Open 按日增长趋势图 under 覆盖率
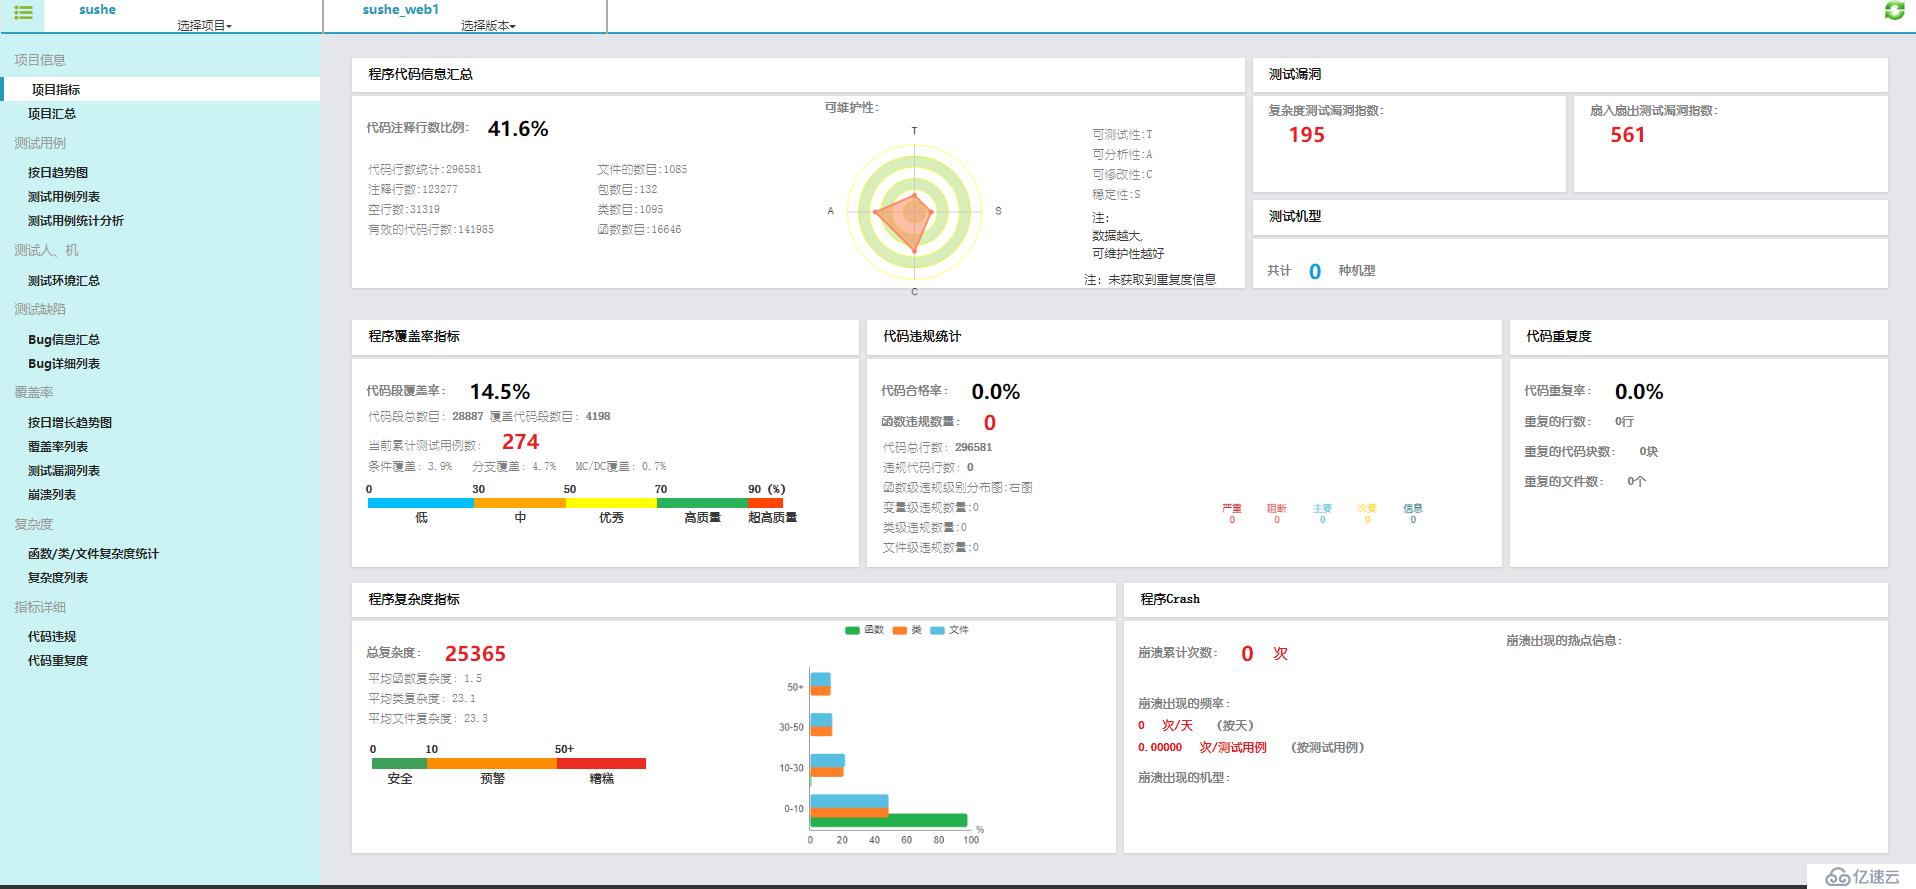Viewport: 1916px width, 889px height. click(70, 423)
